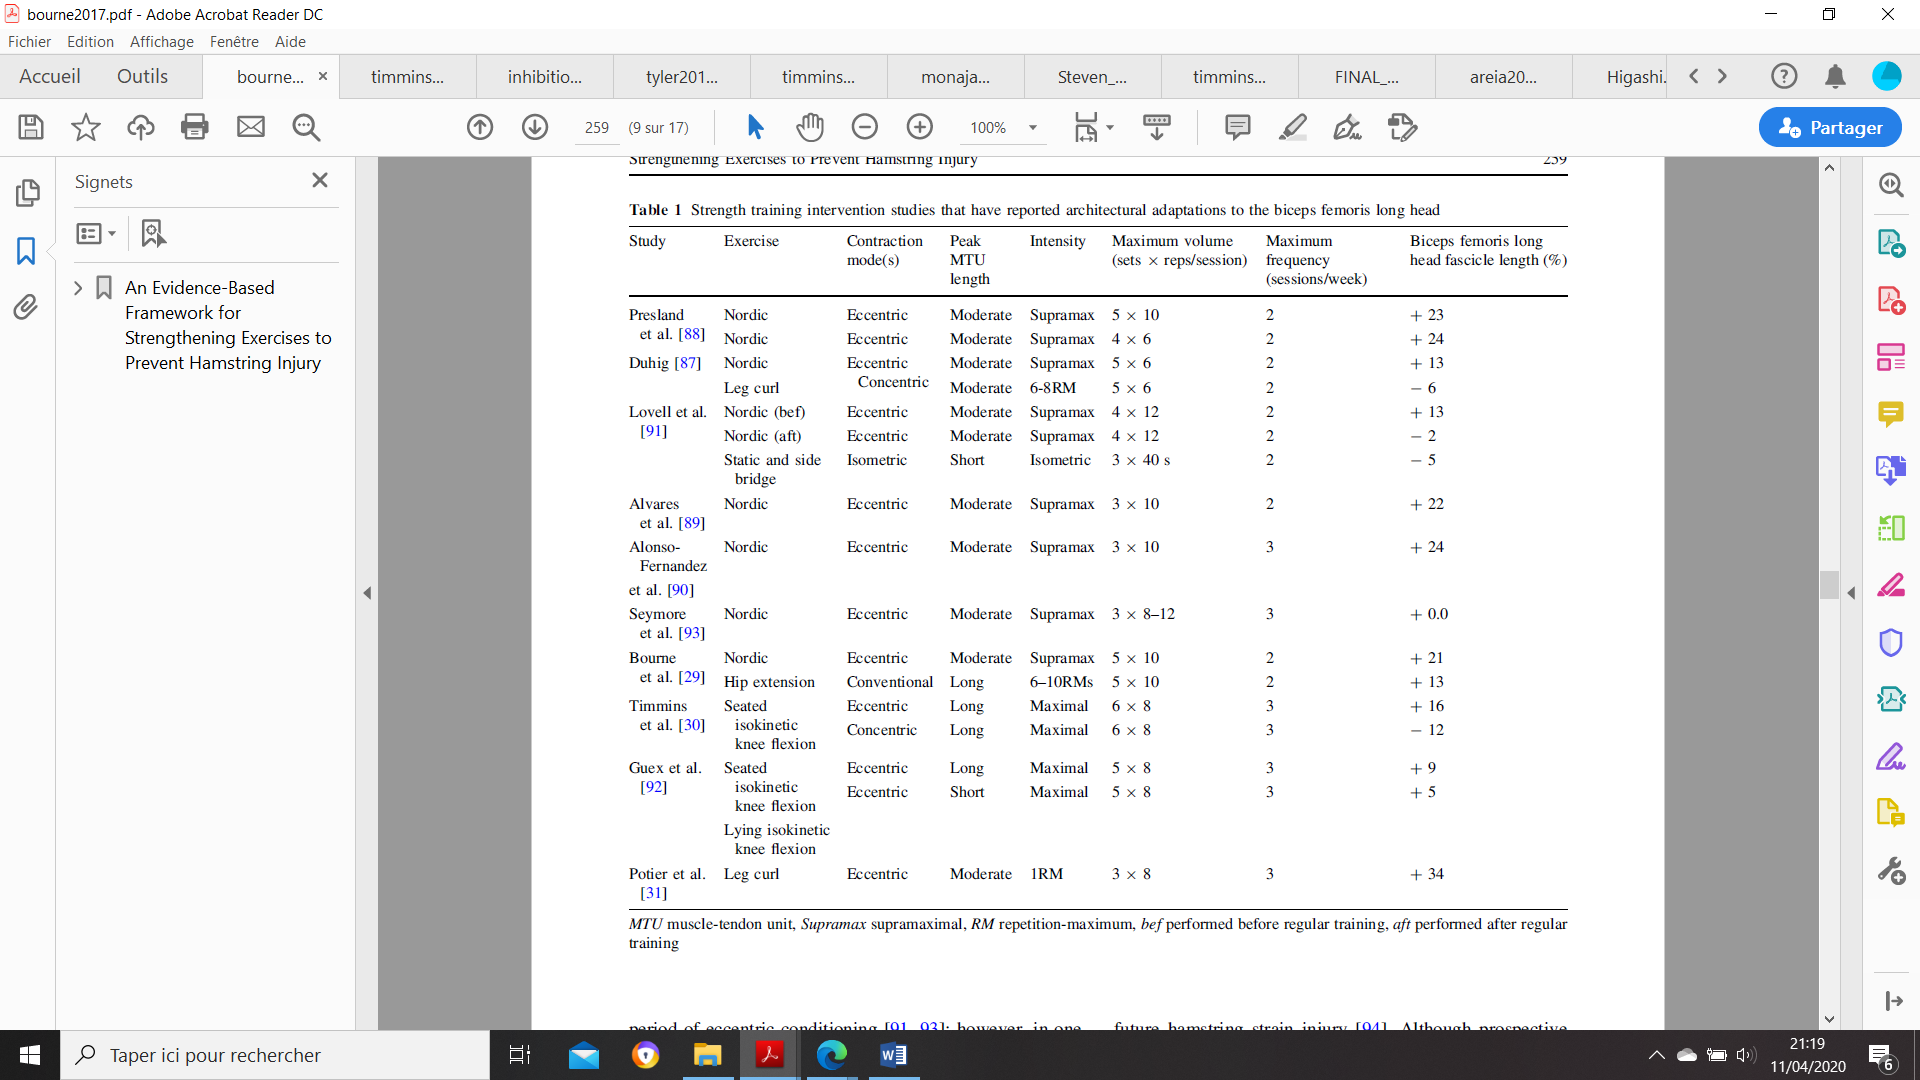
Task: Open Windows Start menu
Action: [30, 1055]
